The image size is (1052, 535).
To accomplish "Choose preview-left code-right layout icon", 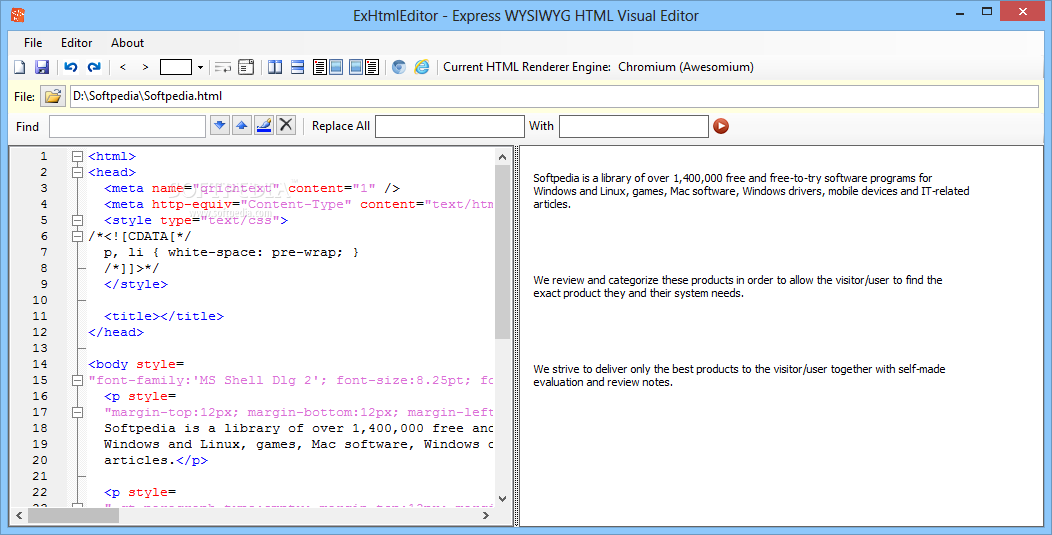I will click(364, 67).
